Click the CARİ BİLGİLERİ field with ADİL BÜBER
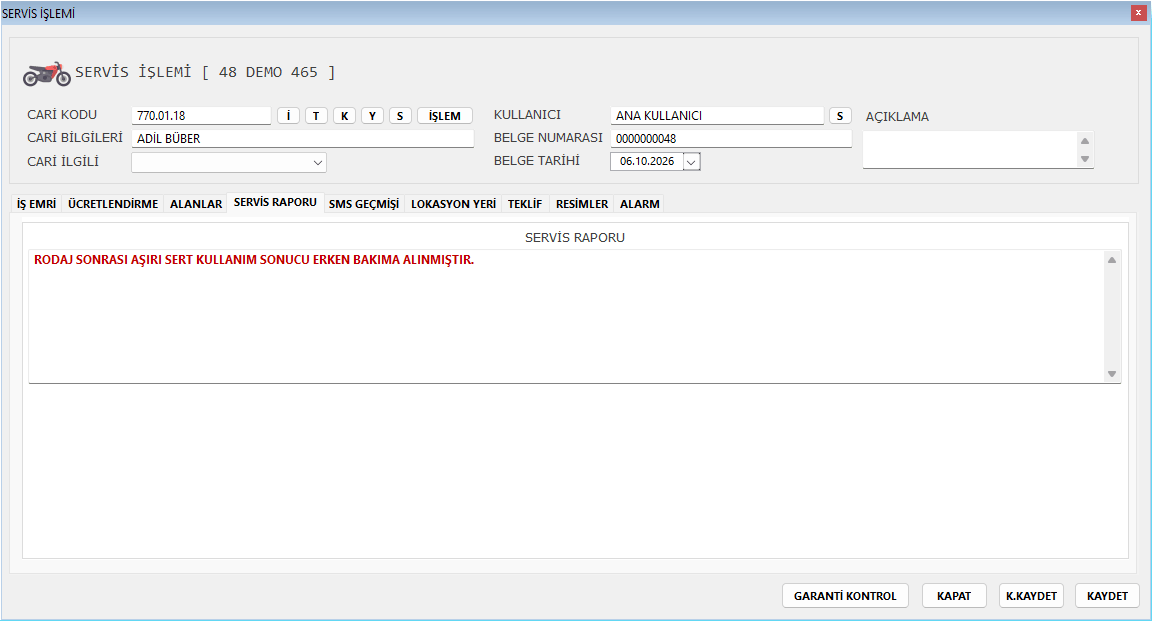The height and width of the screenshot is (621, 1152). (303, 138)
